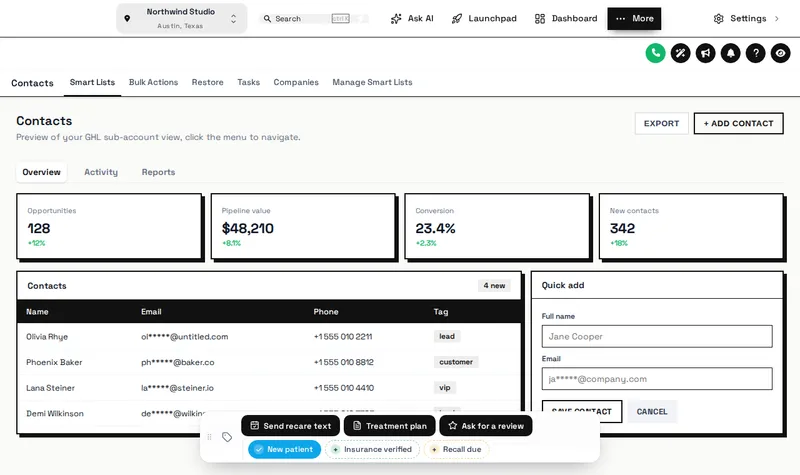The width and height of the screenshot is (800, 475).
Task: Open the Restore tab
Action: tap(208, 82)
